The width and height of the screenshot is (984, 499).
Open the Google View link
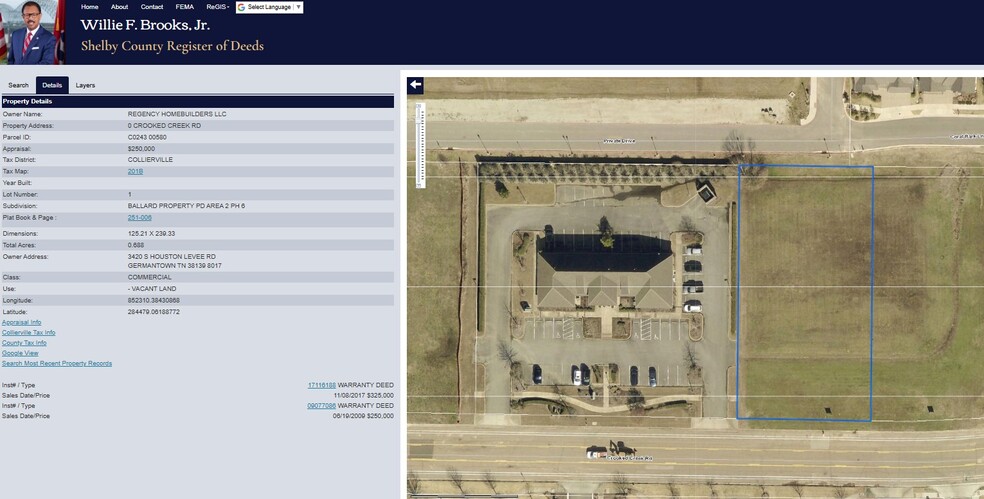tap(20, 353)
